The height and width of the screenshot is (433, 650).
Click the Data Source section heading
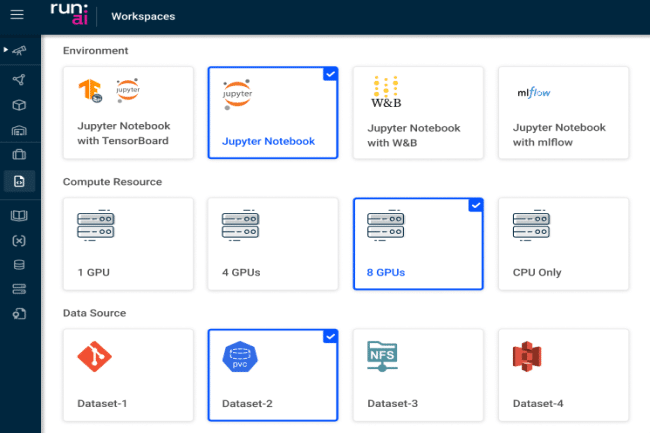(x=95, y=313)
